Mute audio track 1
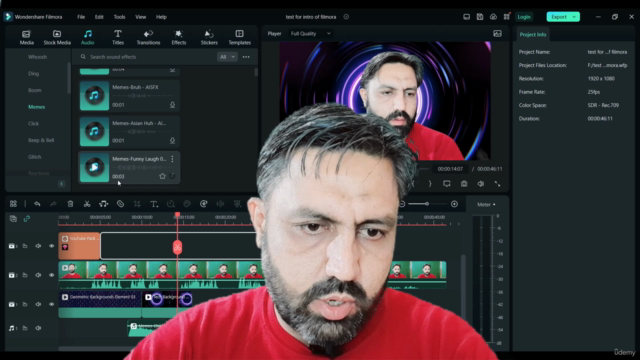Viewport: 640px width, 360px height. 38,328
